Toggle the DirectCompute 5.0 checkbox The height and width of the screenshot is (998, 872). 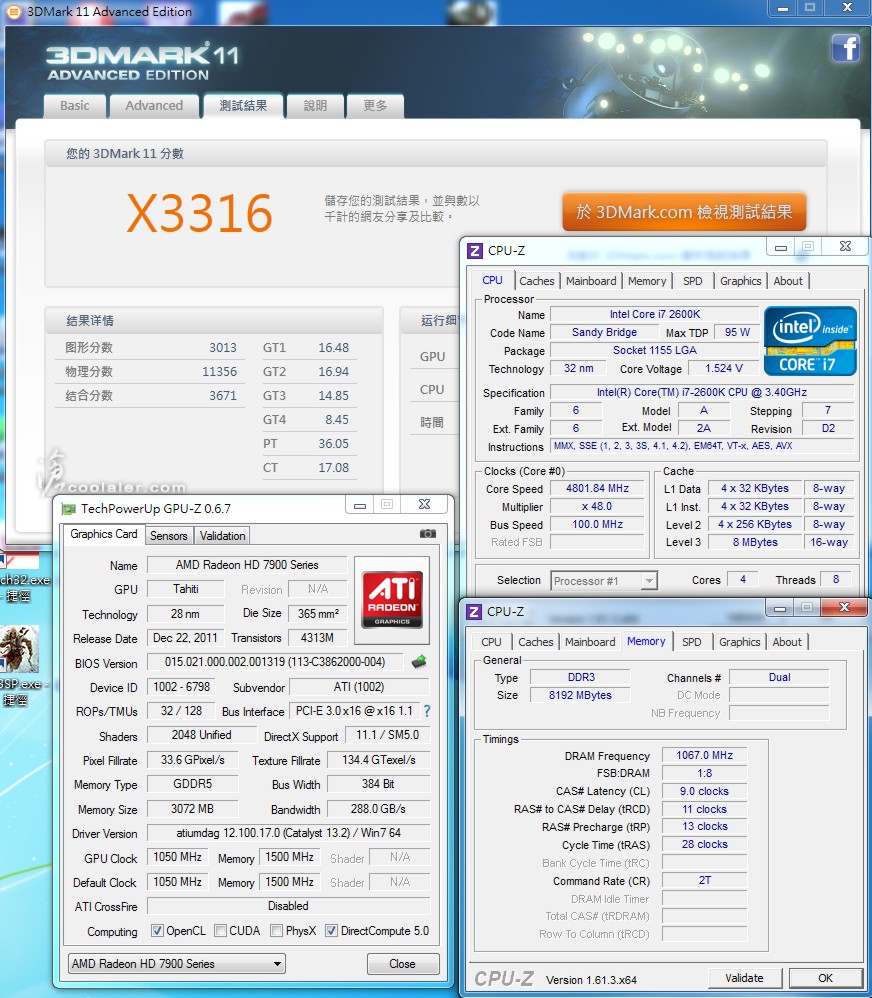pos(331,931)
